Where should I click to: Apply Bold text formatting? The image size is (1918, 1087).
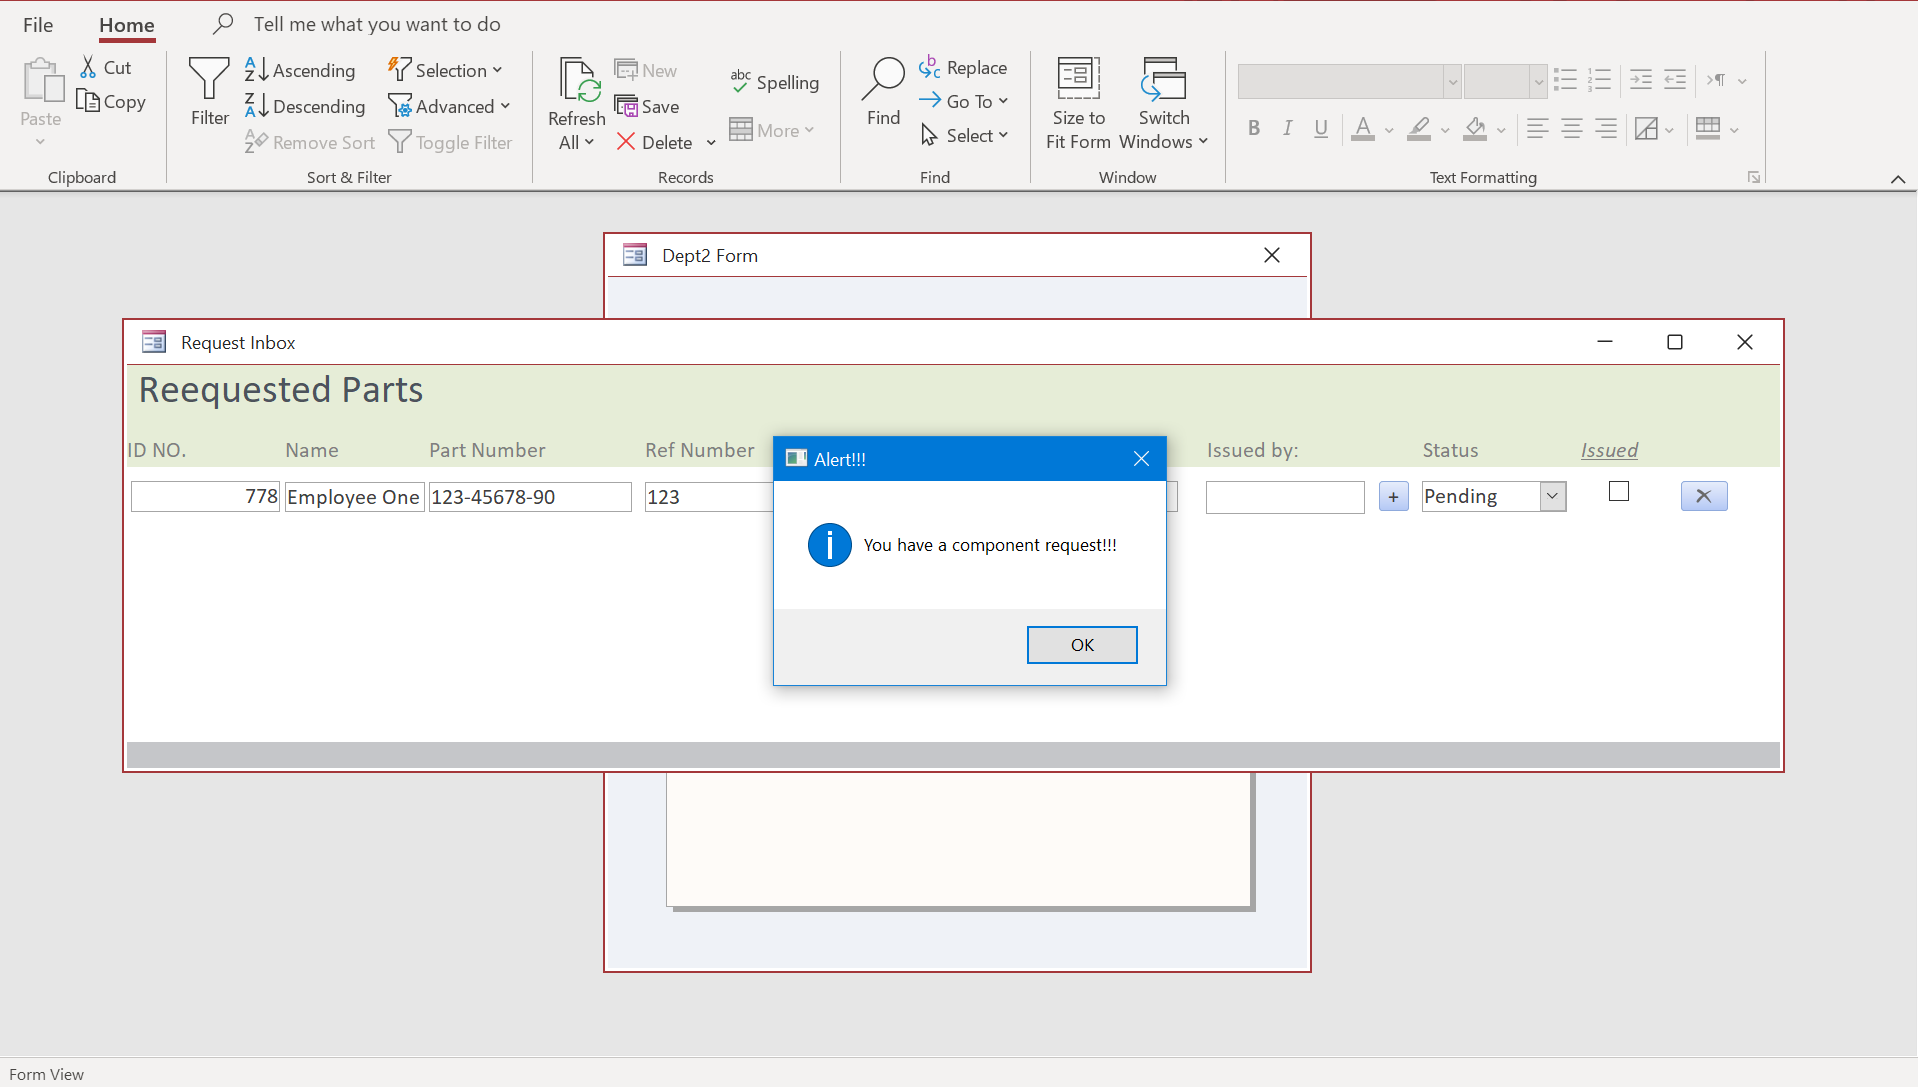click(x=1254, y=128)
